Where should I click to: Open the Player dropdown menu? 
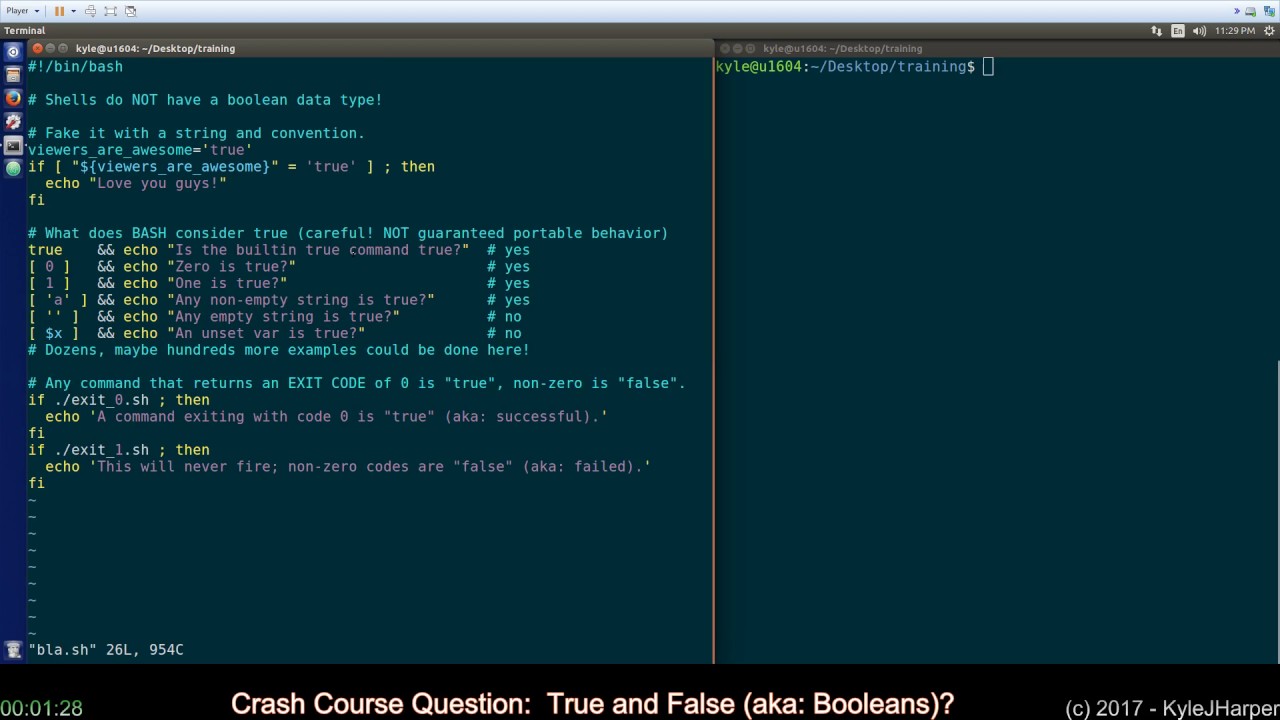pyautogui.click(x=23, y=11)
